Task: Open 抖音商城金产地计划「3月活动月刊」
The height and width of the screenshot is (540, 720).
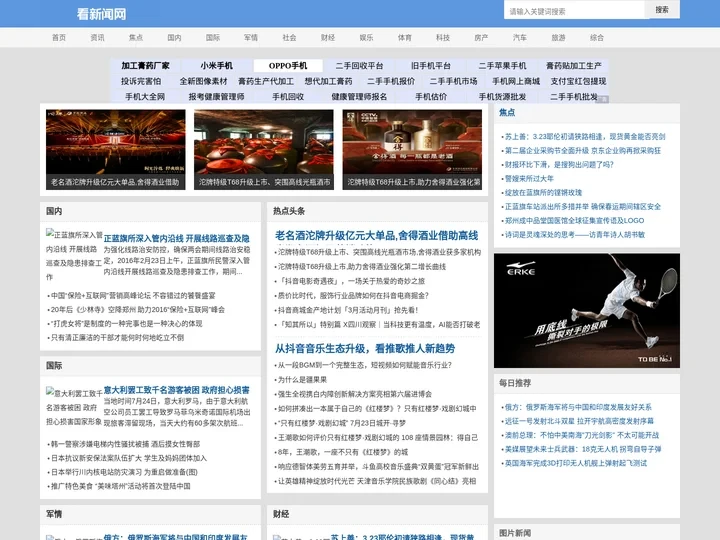Action: [x=348, y=310]
